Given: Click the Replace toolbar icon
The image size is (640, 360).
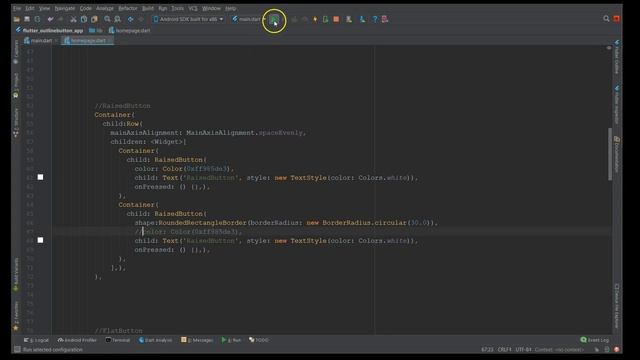Looking at the screenshot, I should tap(118, 19).
